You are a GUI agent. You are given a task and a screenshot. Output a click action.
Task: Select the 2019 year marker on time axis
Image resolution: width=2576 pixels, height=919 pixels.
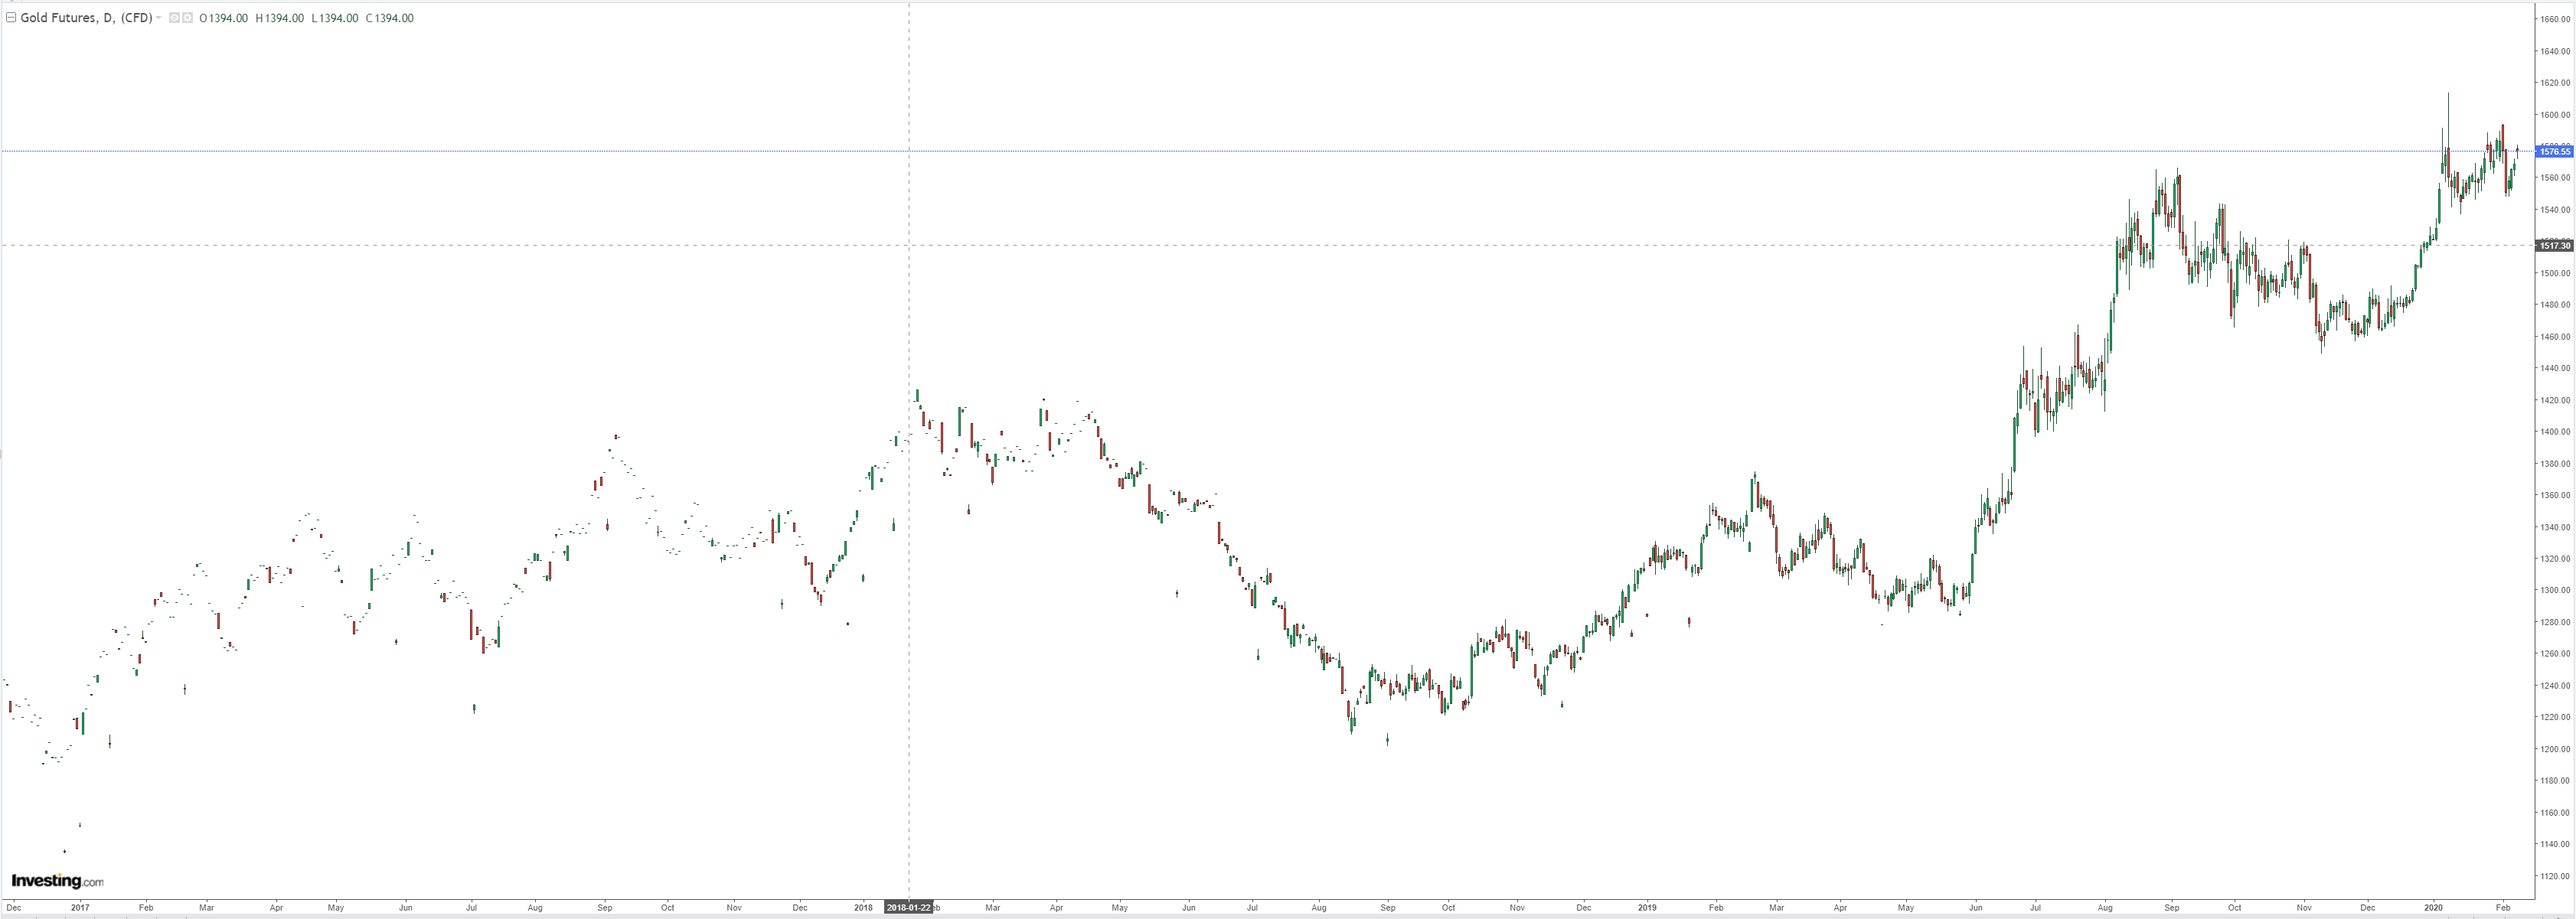(x=1647, y=908)
